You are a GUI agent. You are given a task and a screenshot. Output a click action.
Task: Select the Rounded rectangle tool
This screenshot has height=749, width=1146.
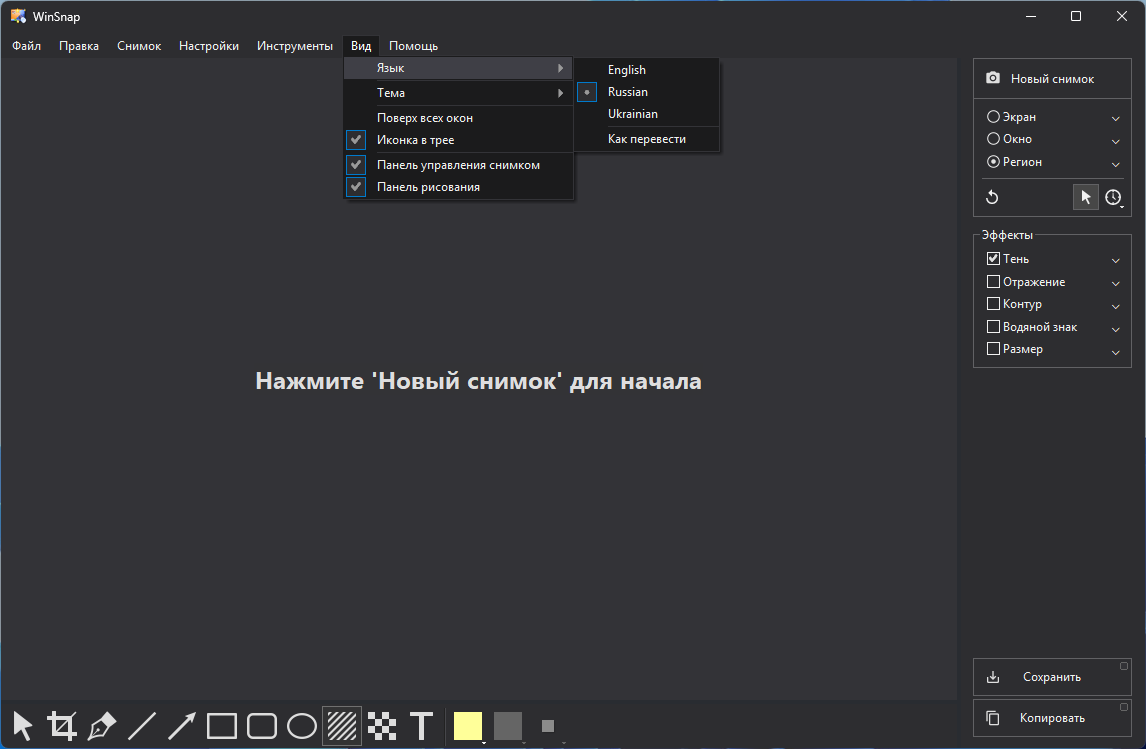click(262, 726)
